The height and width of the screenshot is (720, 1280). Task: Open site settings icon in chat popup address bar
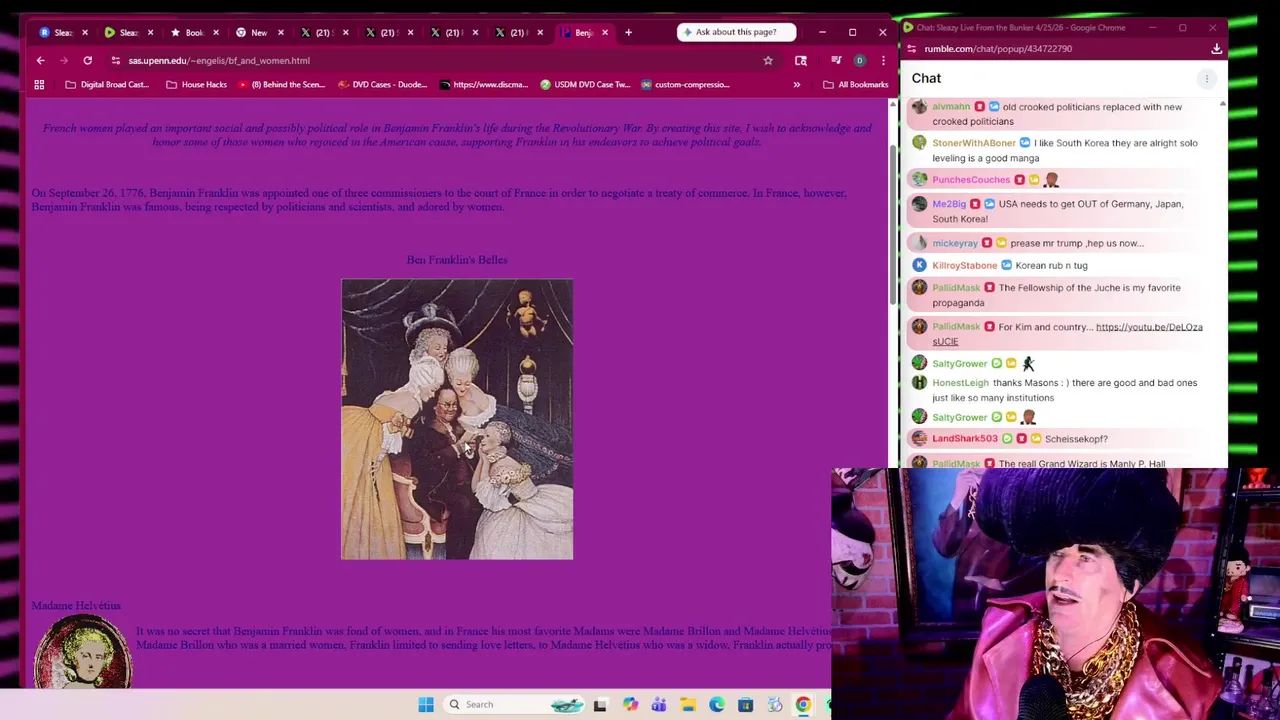pos(912,48)
